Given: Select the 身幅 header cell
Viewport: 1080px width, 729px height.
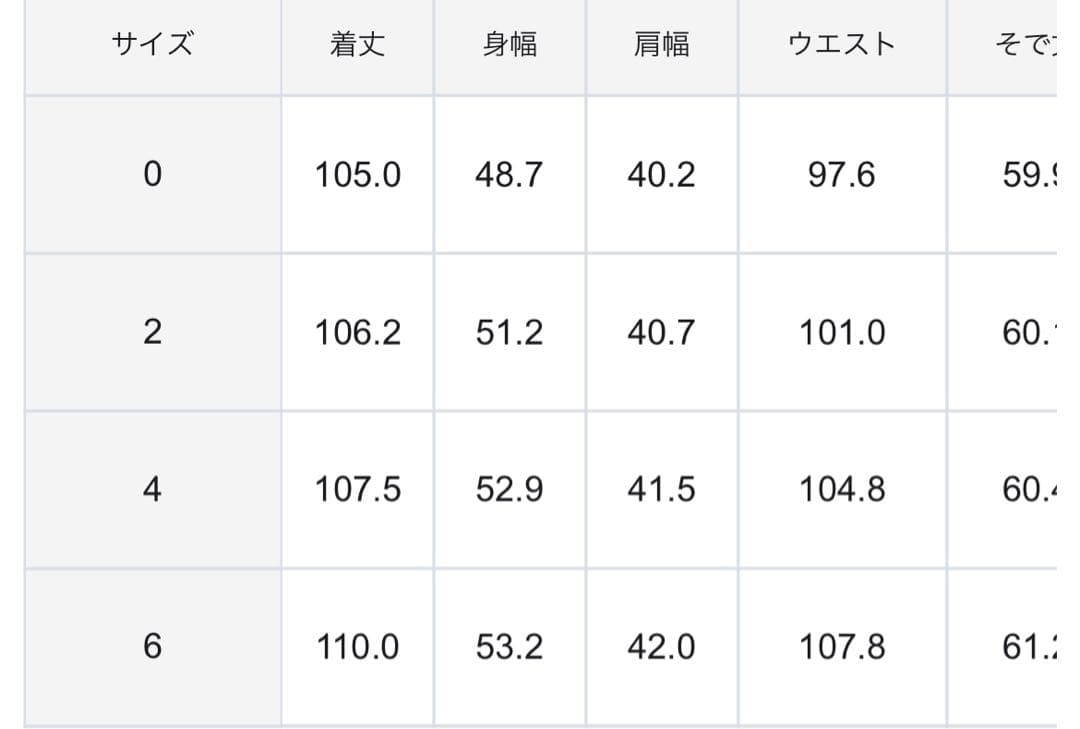Looking at the screenshot, I should pos(509,45).
